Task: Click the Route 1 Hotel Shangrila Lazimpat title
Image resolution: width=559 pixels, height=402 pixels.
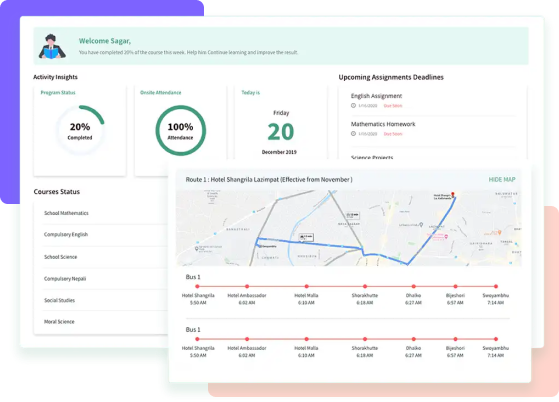Action: (x=269, y=180)
